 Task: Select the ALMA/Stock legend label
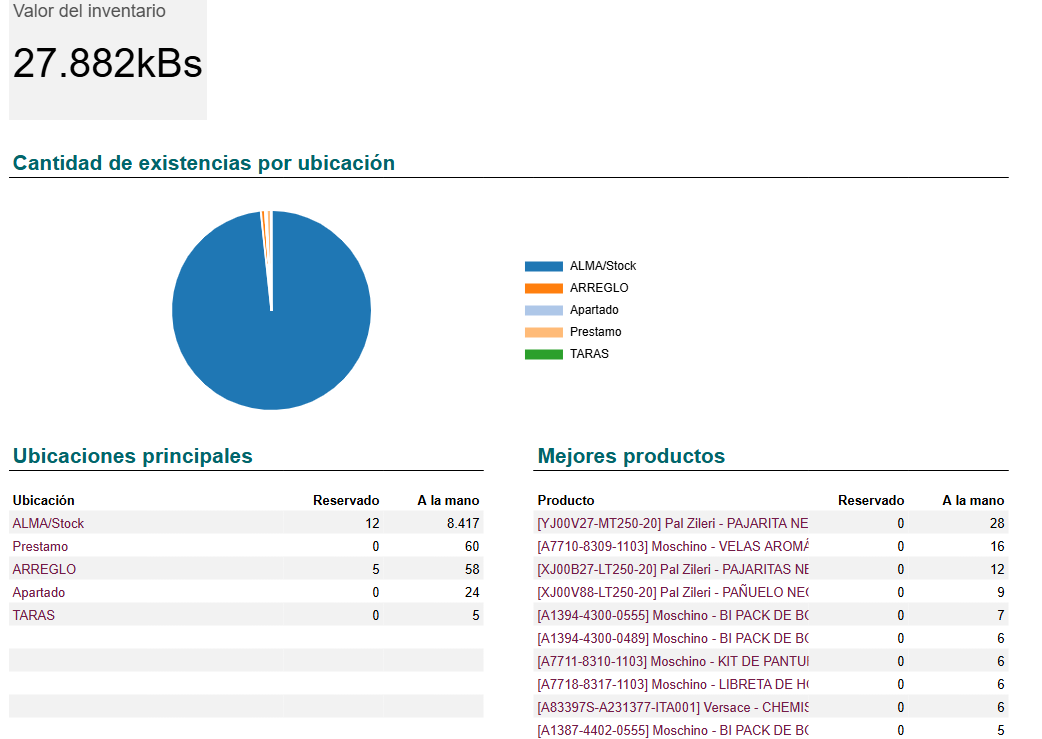tap(603, 266)
